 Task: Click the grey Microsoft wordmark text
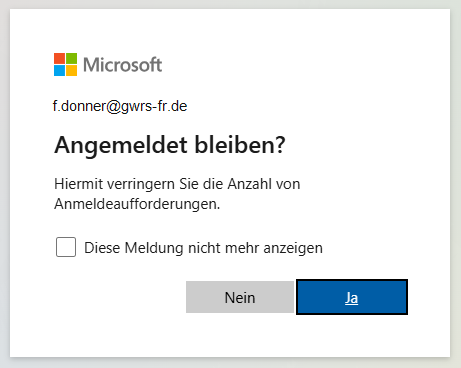pos(122,65)
